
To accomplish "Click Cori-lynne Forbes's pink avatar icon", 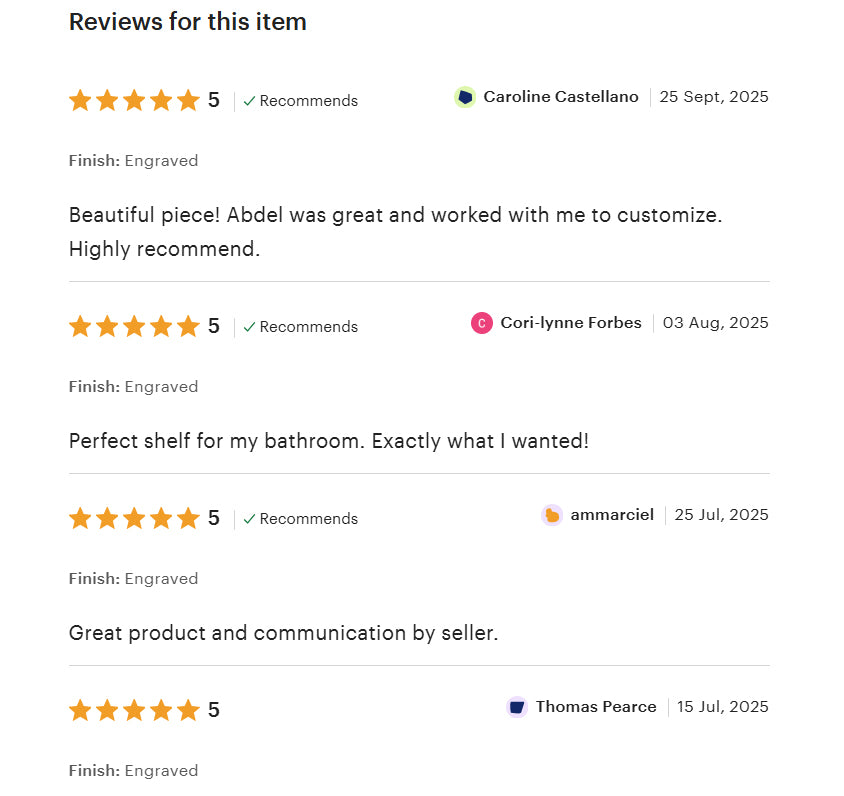I will coord(482,323).
